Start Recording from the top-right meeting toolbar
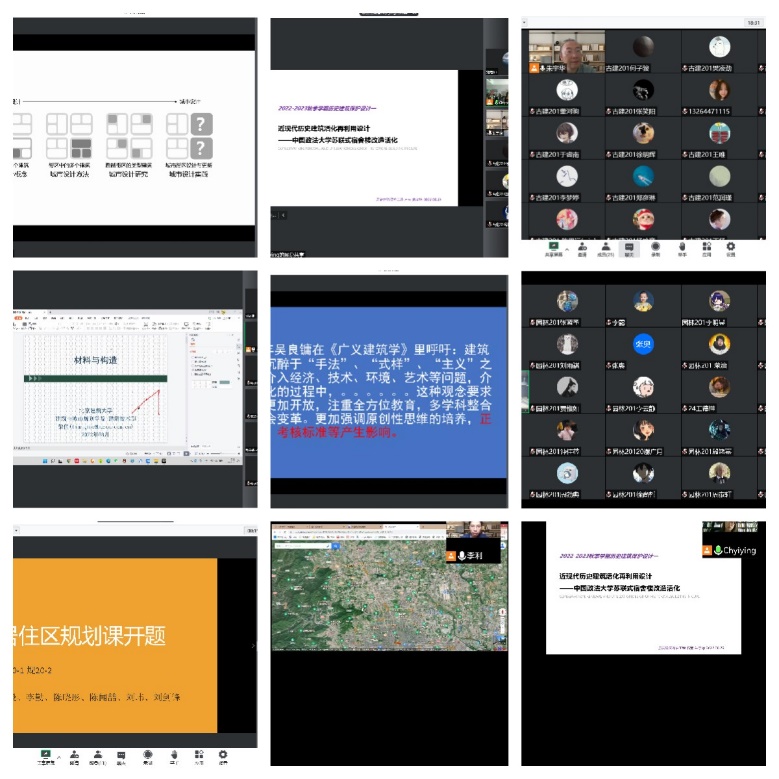The image size is (779, 779). point(656,245)
